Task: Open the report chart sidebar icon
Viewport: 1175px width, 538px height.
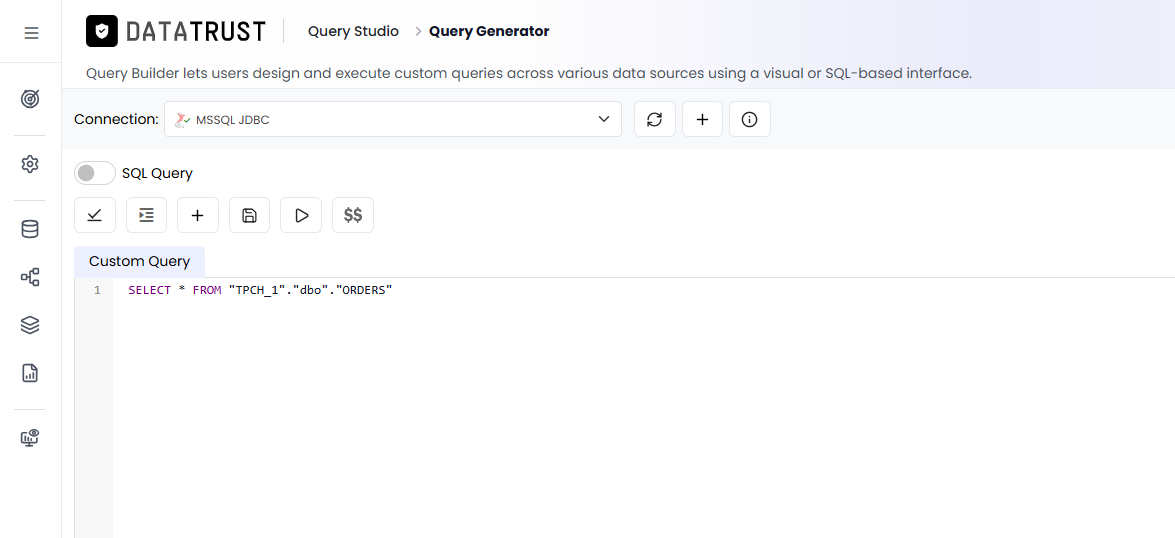Action: click(x=30, y=373)
